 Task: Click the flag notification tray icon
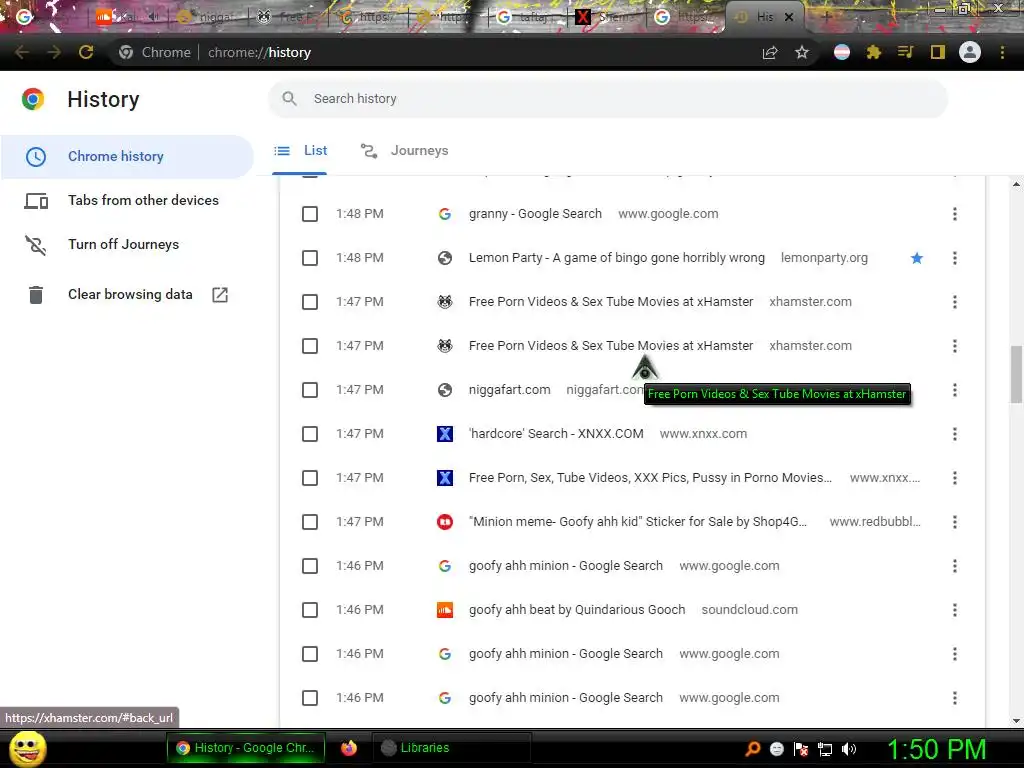point(801,749)
